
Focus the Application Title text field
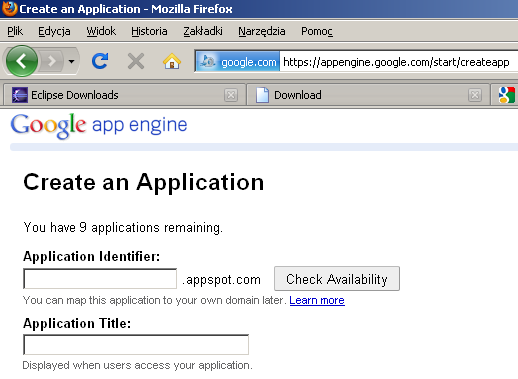point(136,345)
